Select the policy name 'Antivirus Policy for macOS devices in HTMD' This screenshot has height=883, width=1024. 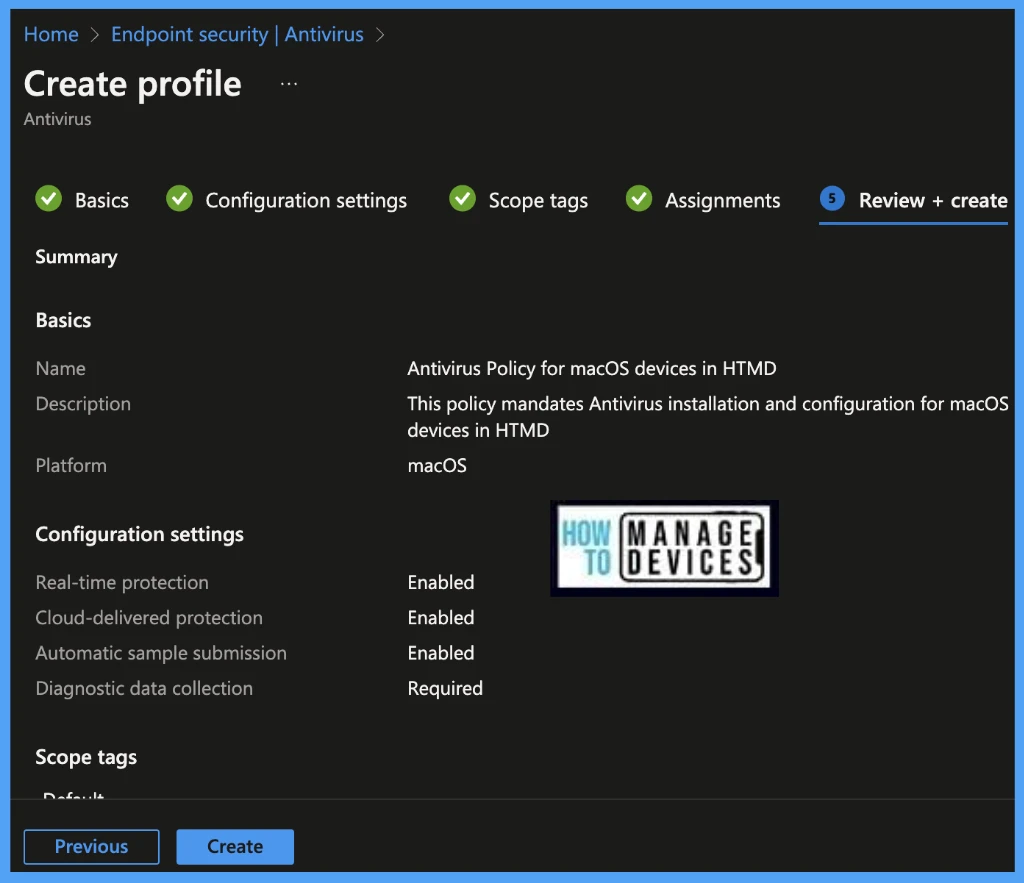(592, 368)
